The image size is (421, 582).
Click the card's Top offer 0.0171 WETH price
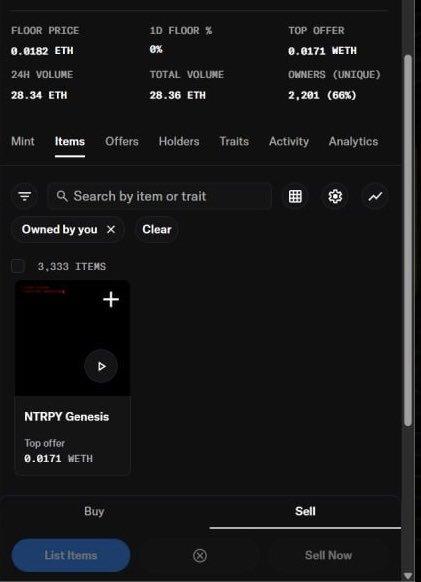(x=58, y=459)
